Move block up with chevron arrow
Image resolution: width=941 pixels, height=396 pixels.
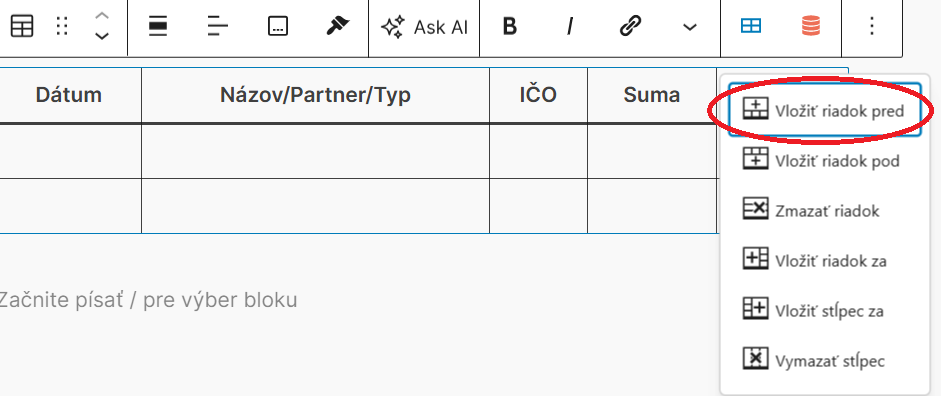coord(102,16)
